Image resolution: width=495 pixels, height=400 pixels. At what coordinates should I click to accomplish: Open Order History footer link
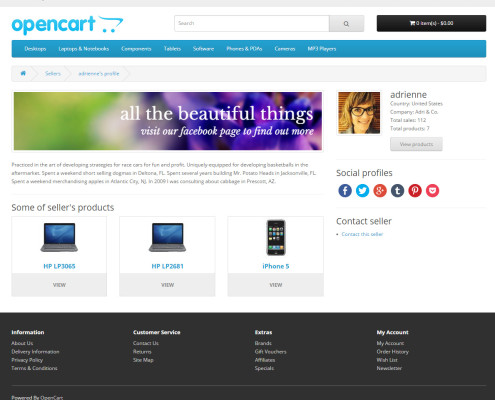coord(392,352)
